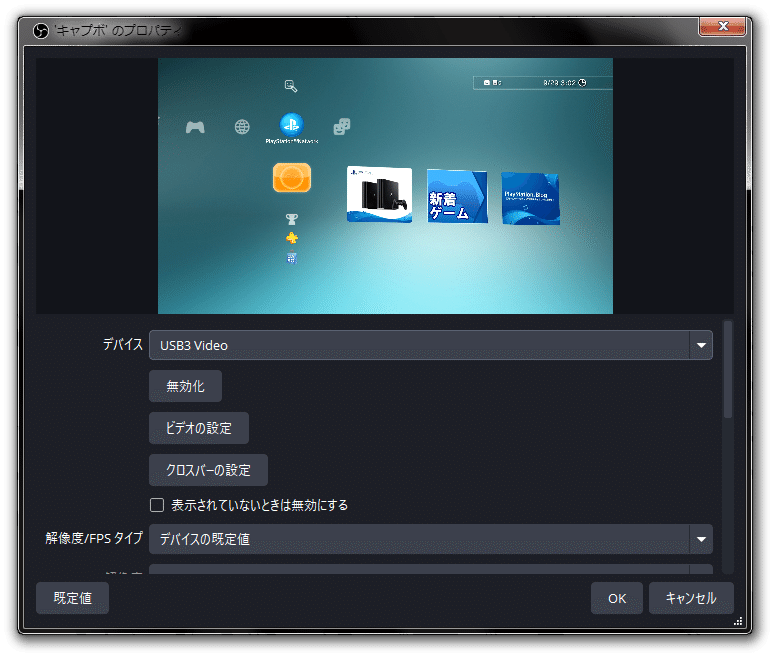Click the resize grip at dialog corner
Image resolution: width=774 pixels, height=657 pixels.
click(738, 621)
